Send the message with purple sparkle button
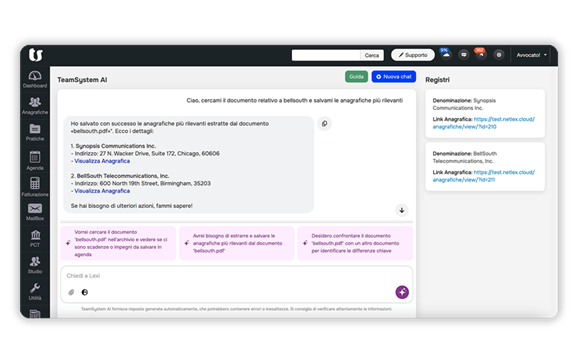 point(402,292)
